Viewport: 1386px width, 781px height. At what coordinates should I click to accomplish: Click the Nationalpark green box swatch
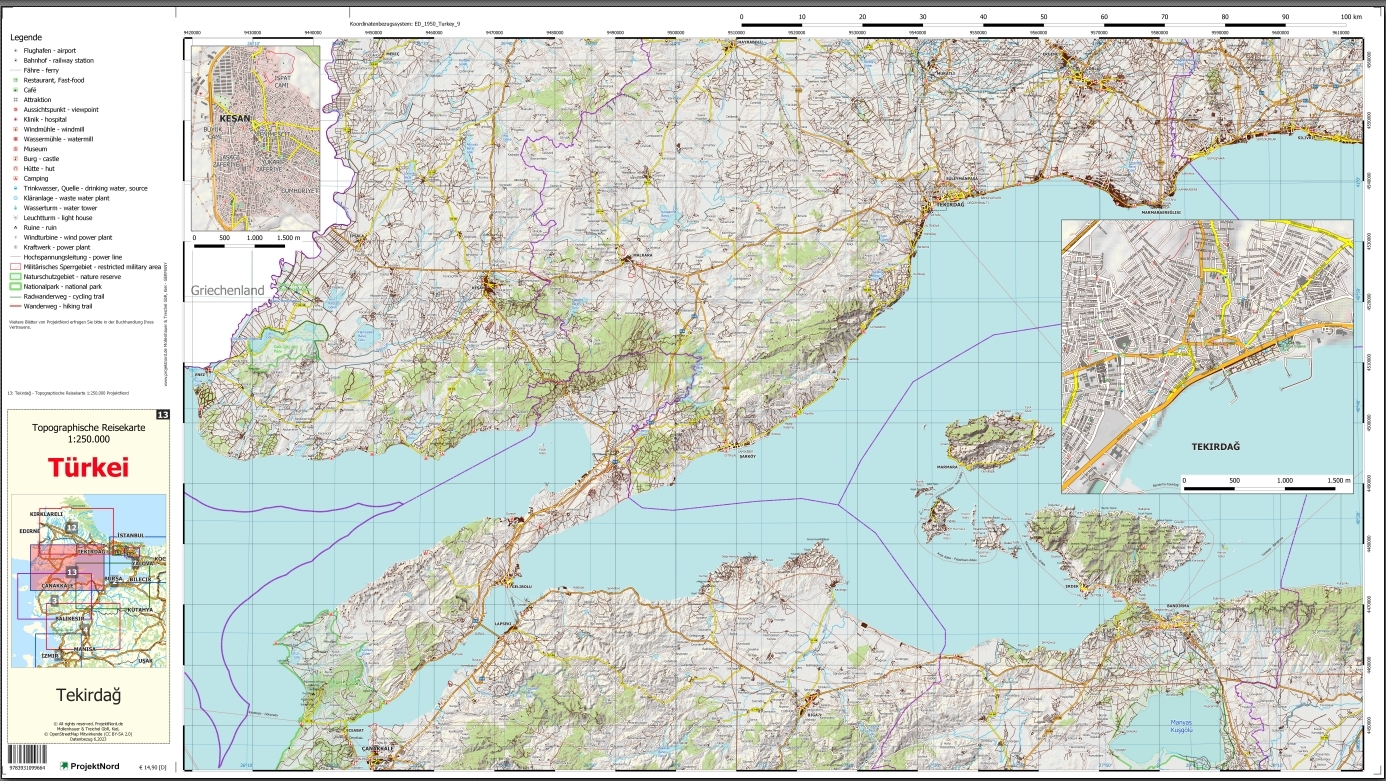pyautogui.click(x=16, y=287)
